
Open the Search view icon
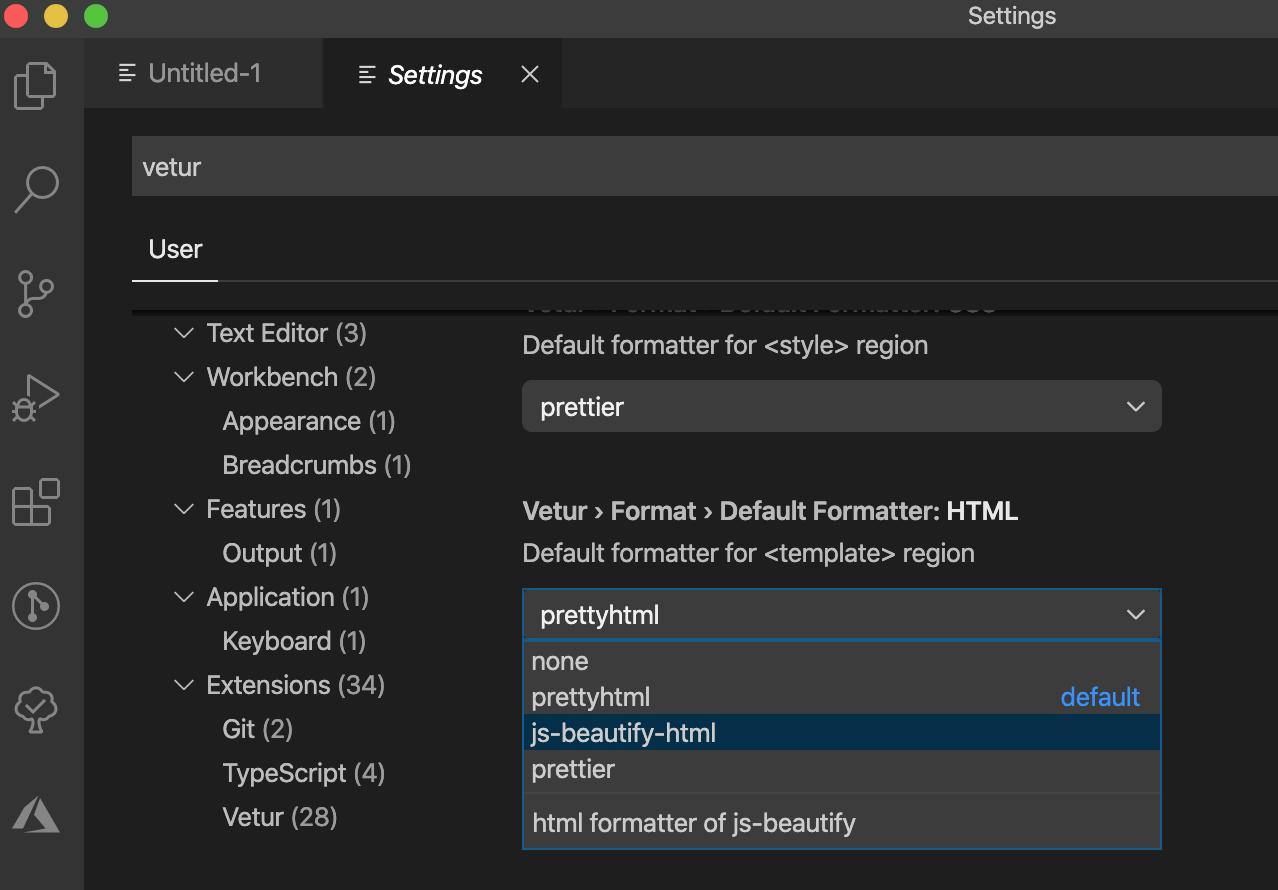pyautogui.click(x=36, y=189)
